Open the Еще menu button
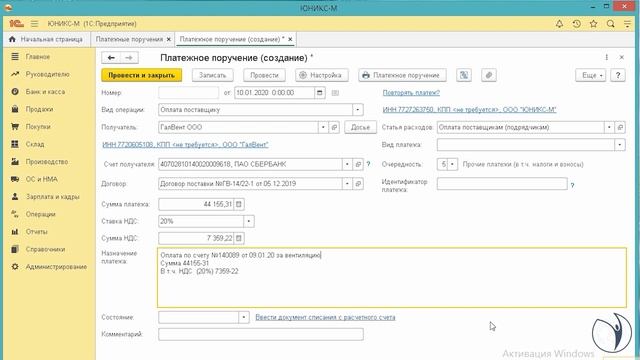Image resolution: width=640 pixels, height=360 pixels. (590, 75)
